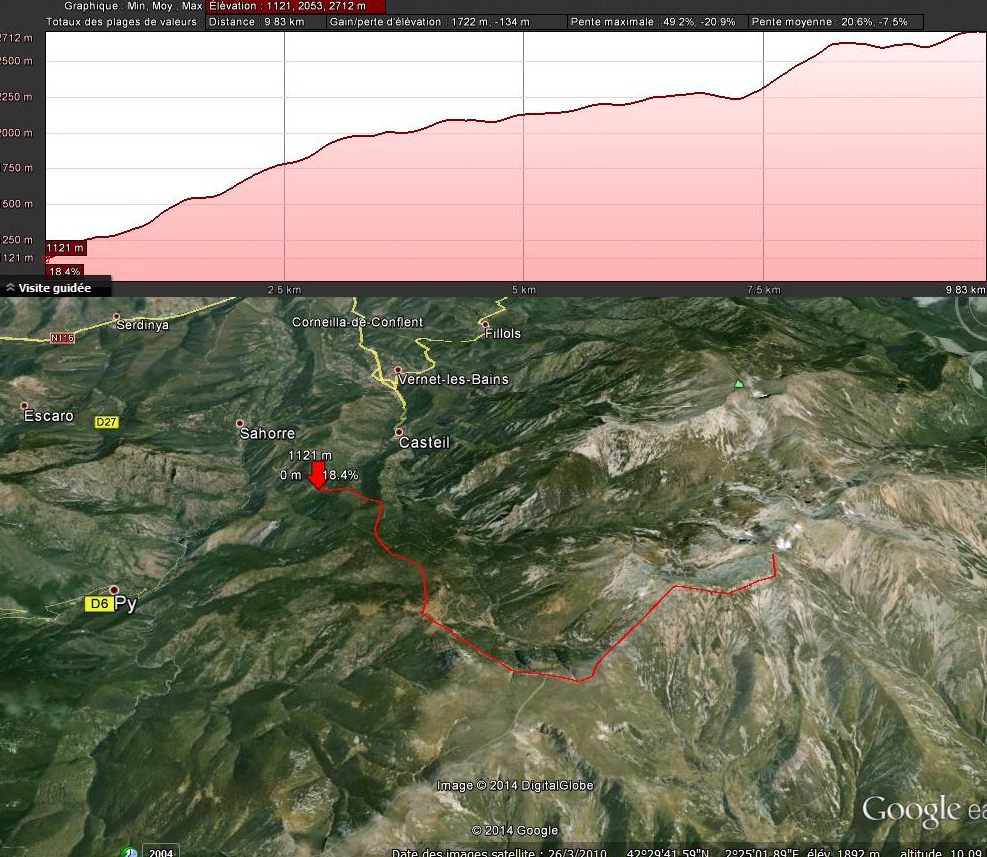Click the green triangle summit marker

(739, 383)
